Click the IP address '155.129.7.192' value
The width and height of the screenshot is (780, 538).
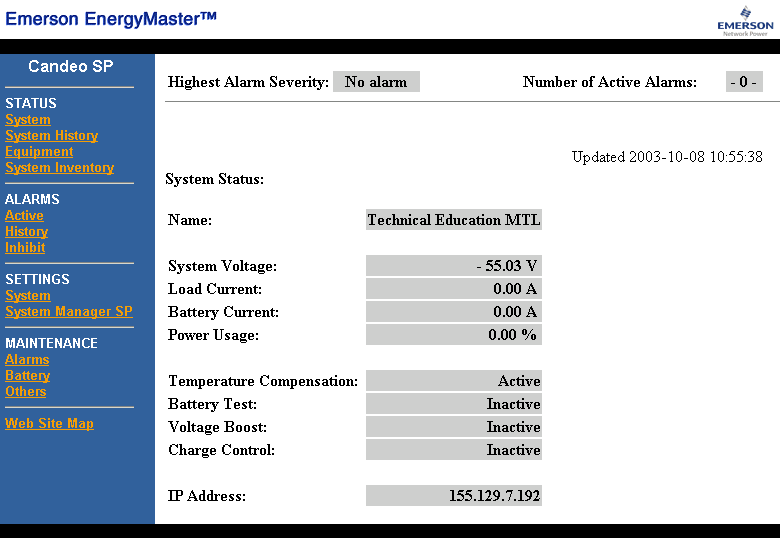coord(454,496)
